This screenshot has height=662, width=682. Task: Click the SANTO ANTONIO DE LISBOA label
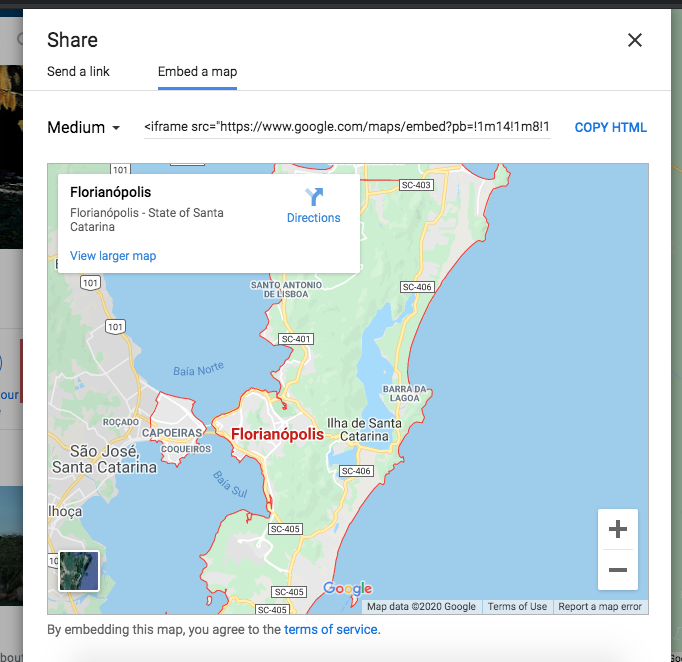coord(286,289)
